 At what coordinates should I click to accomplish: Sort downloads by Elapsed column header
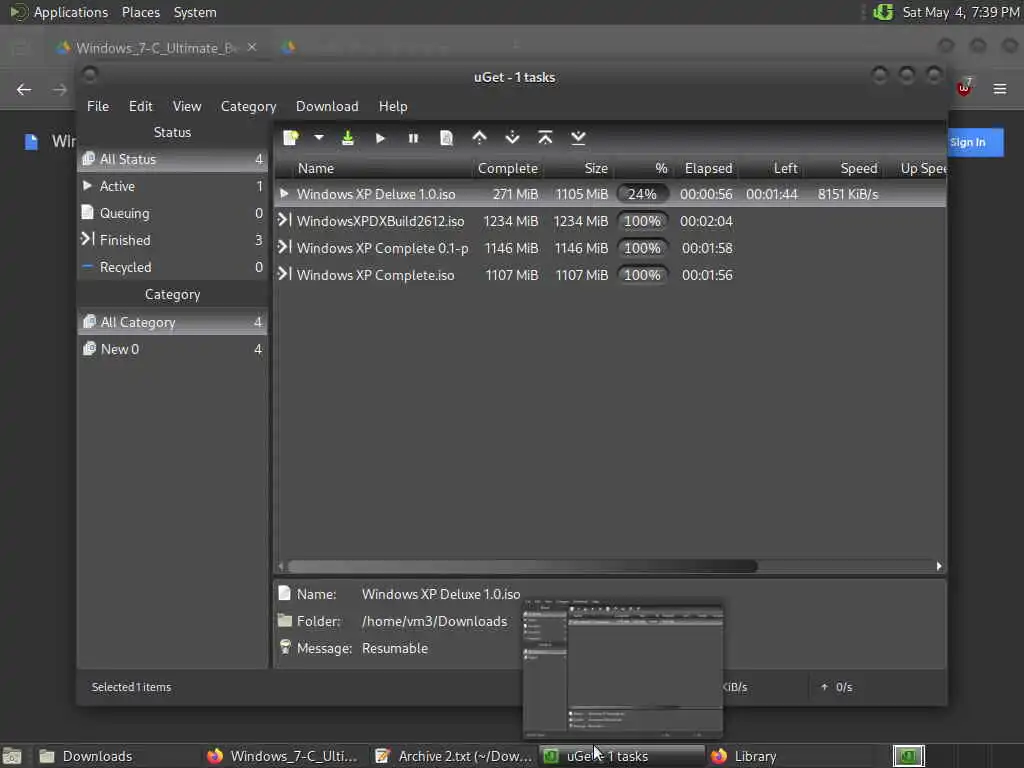coord(709,168)
